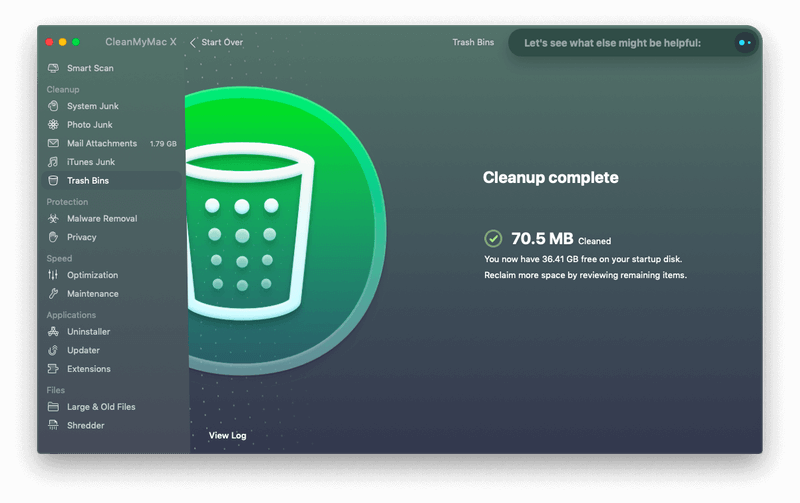Click the Protection section header
Screen dimensions: 800x503
[x=67, y=202]
